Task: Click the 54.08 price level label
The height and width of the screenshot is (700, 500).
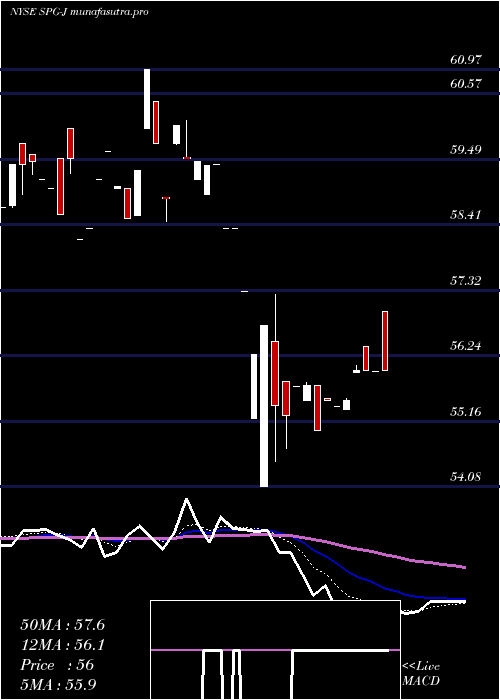Action: [x=466, y=477]
